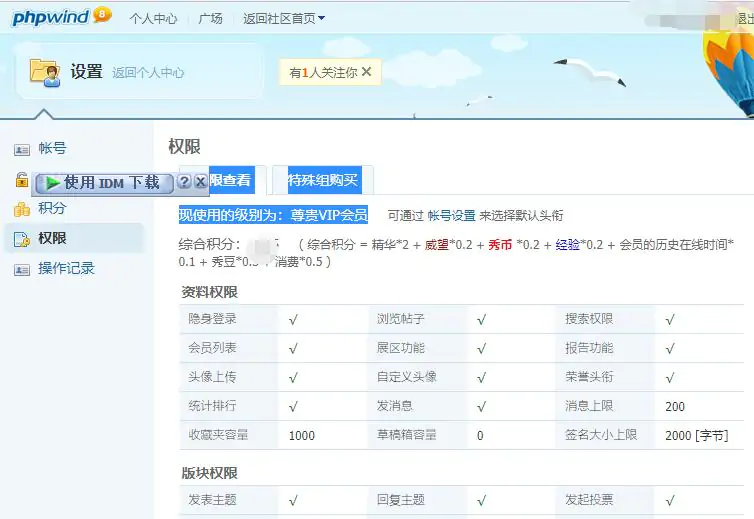Click 秀币 link in formula

500,245
